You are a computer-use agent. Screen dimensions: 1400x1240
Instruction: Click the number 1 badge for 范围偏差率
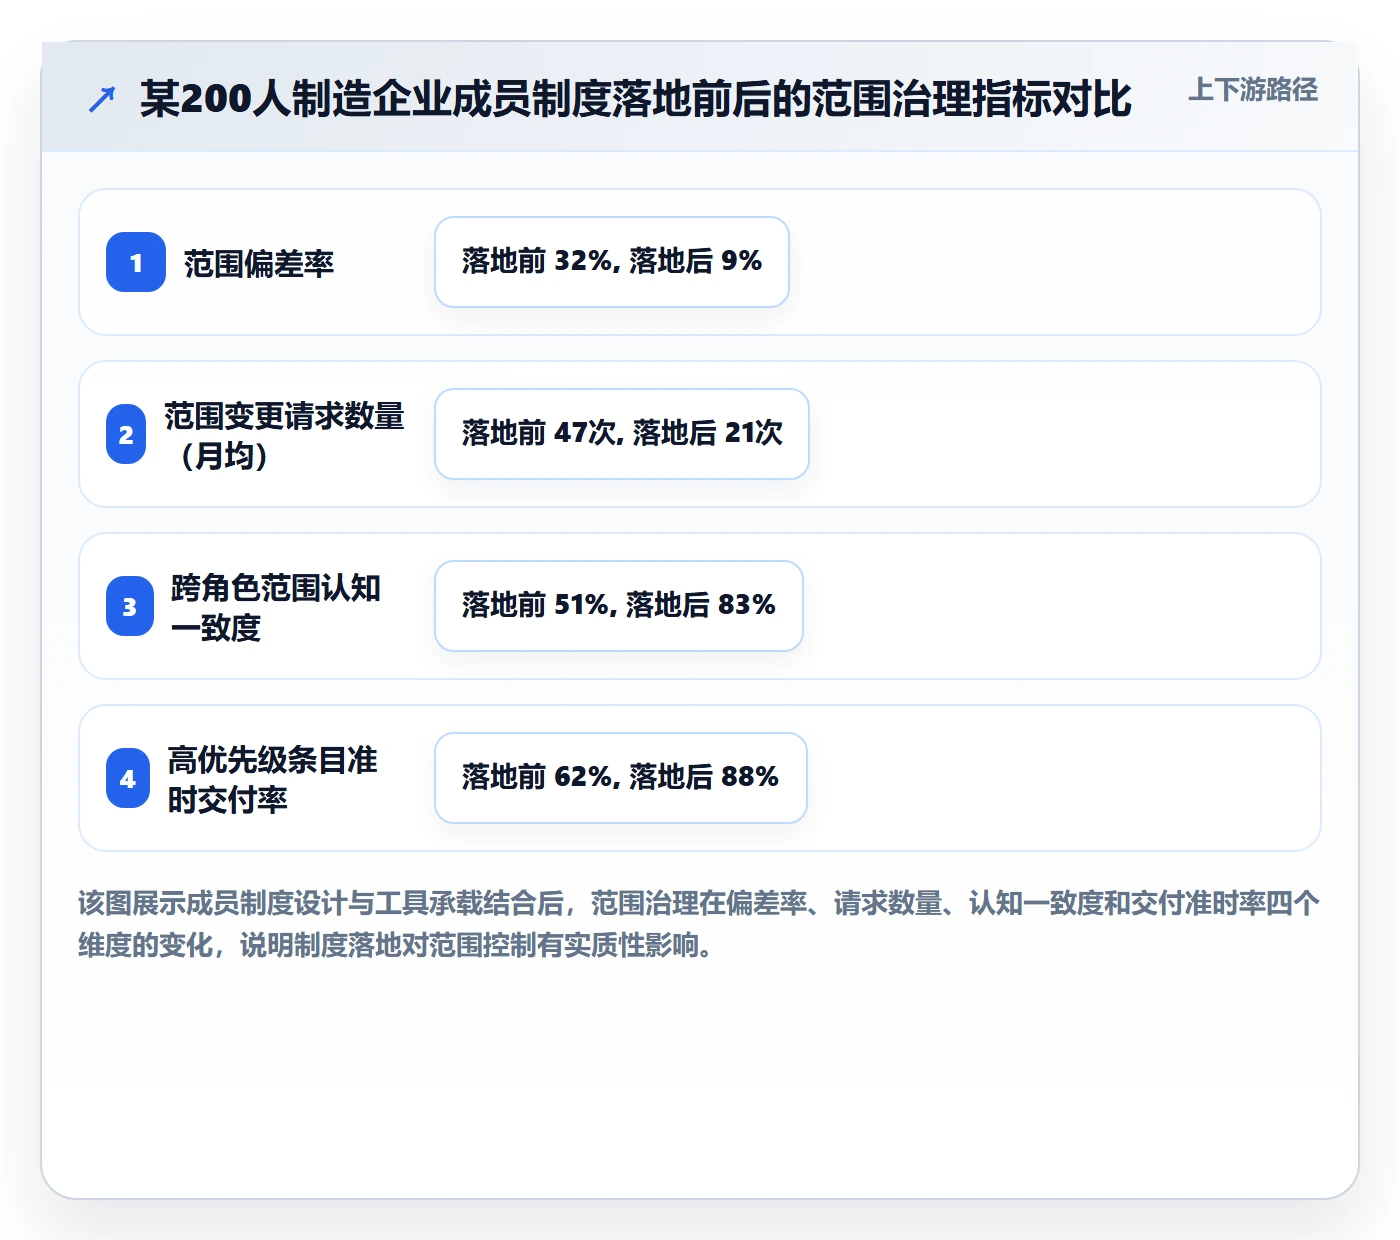point(136,262)
